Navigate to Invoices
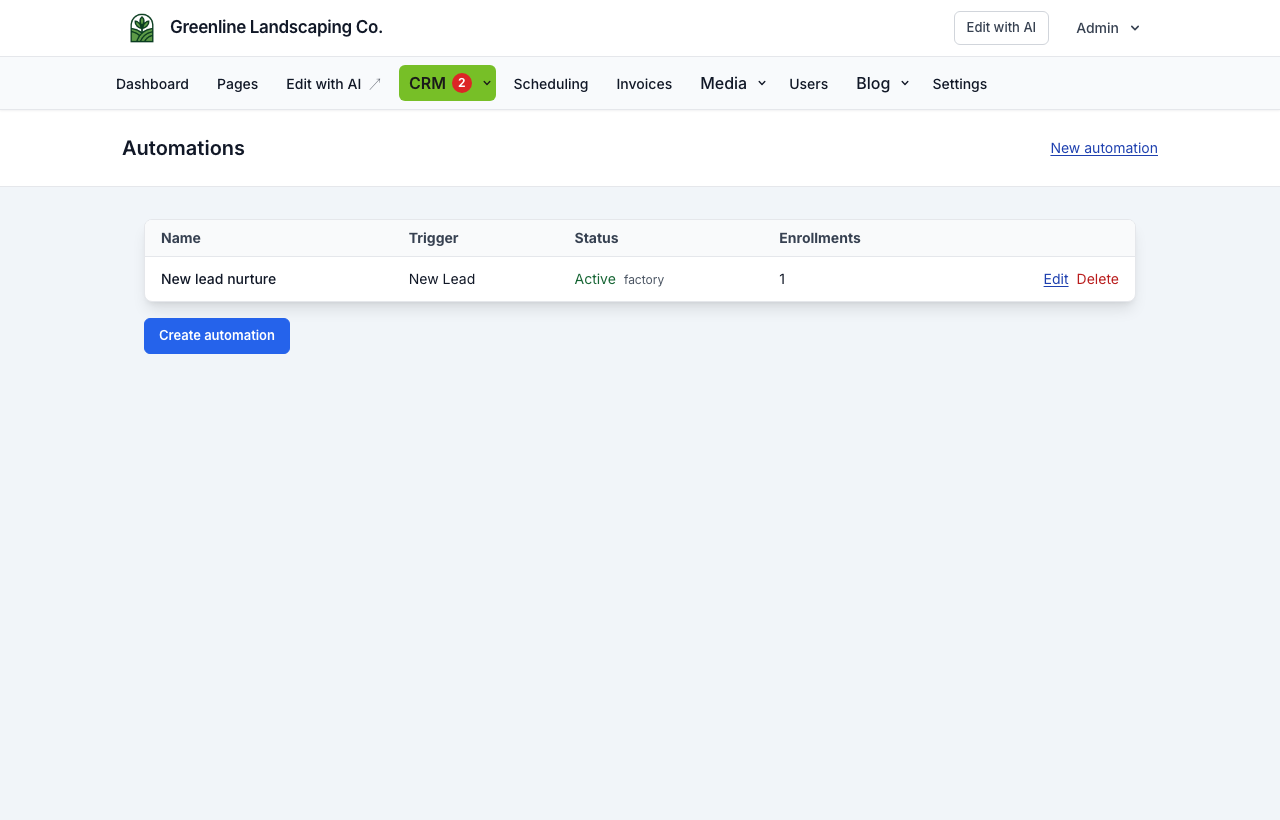This screenshot has height=820, width=1280. pos(644,84)
